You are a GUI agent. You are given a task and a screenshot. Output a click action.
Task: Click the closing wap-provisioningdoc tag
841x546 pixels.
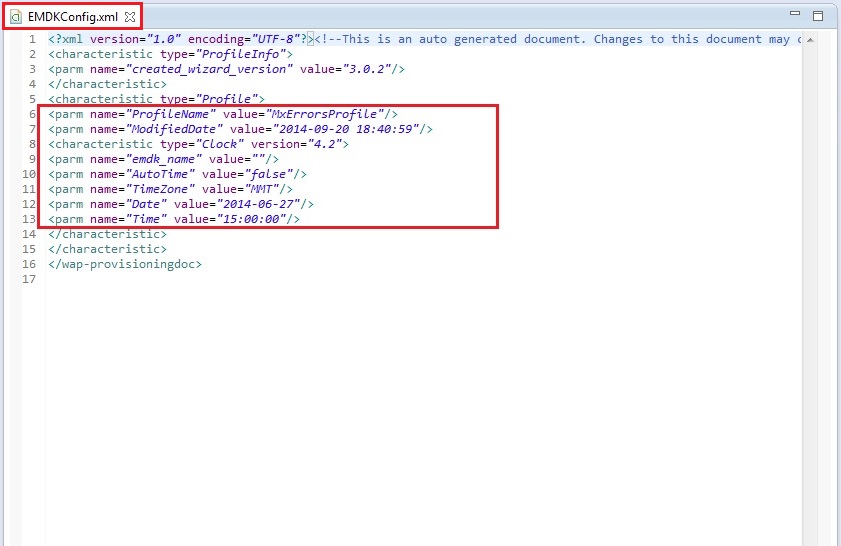(125, 264)
